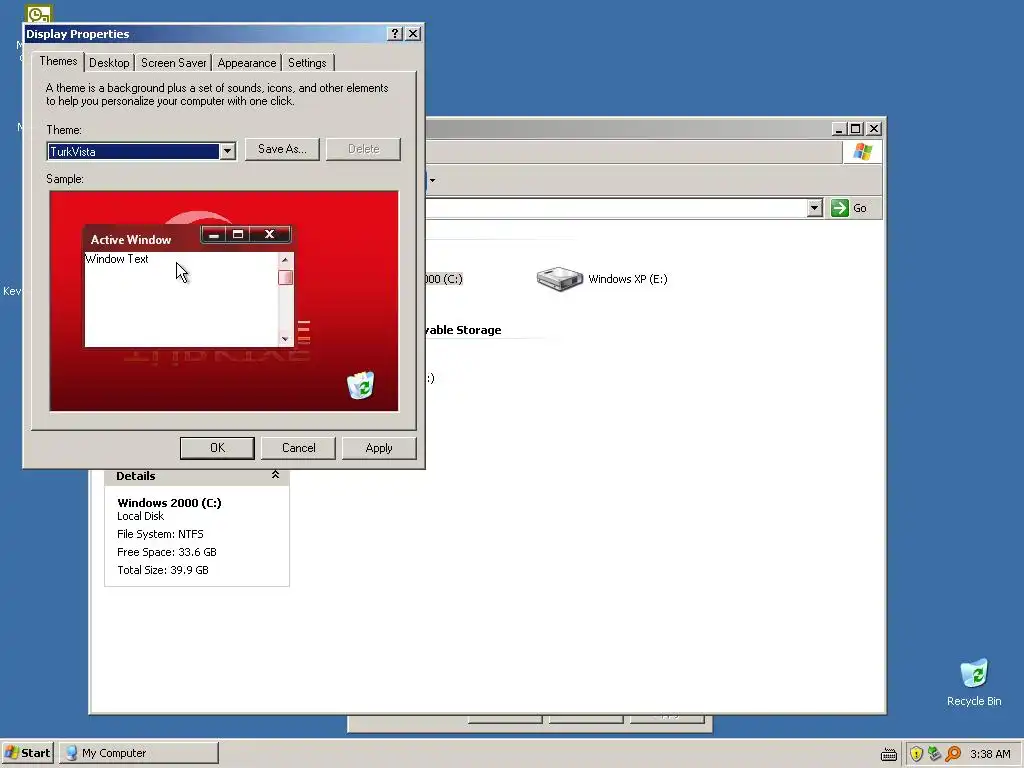1024x768 pixels.
Task: Click the Windows flag logo in My Computer
Action: coord(863,152)
